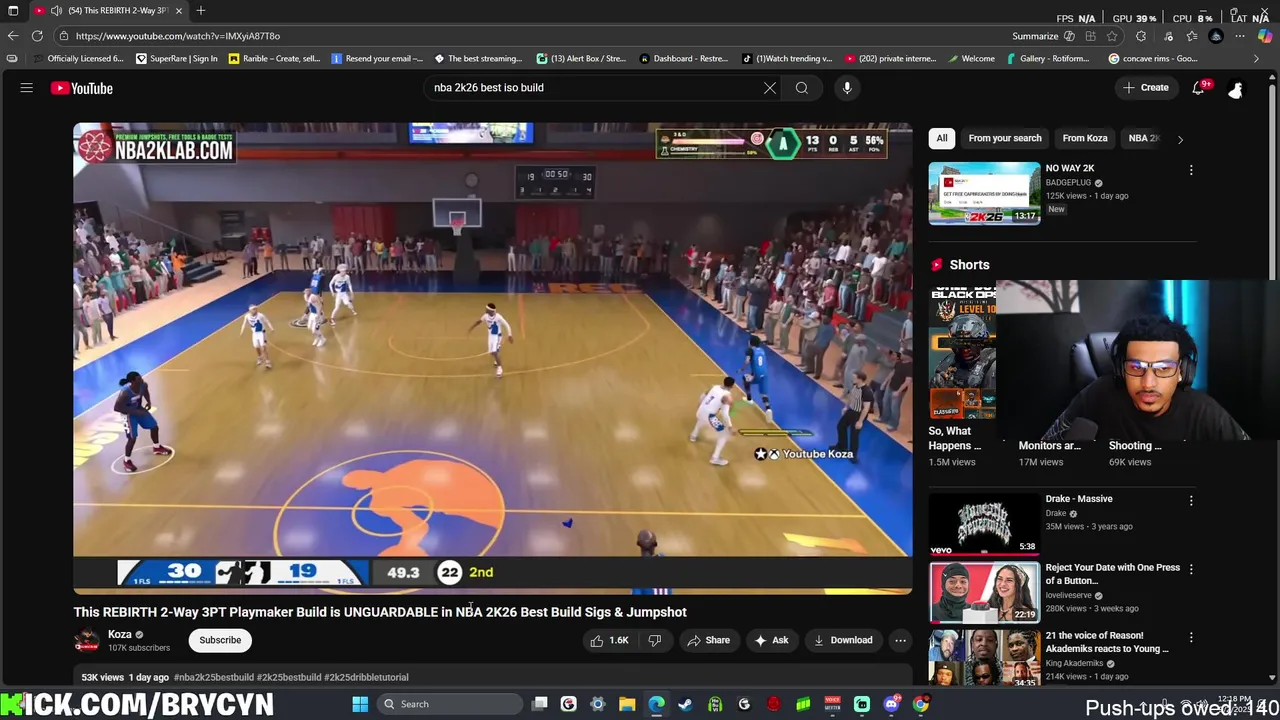Open YouTube notifications bell

pyautogui.click(x=1199, y=88)
